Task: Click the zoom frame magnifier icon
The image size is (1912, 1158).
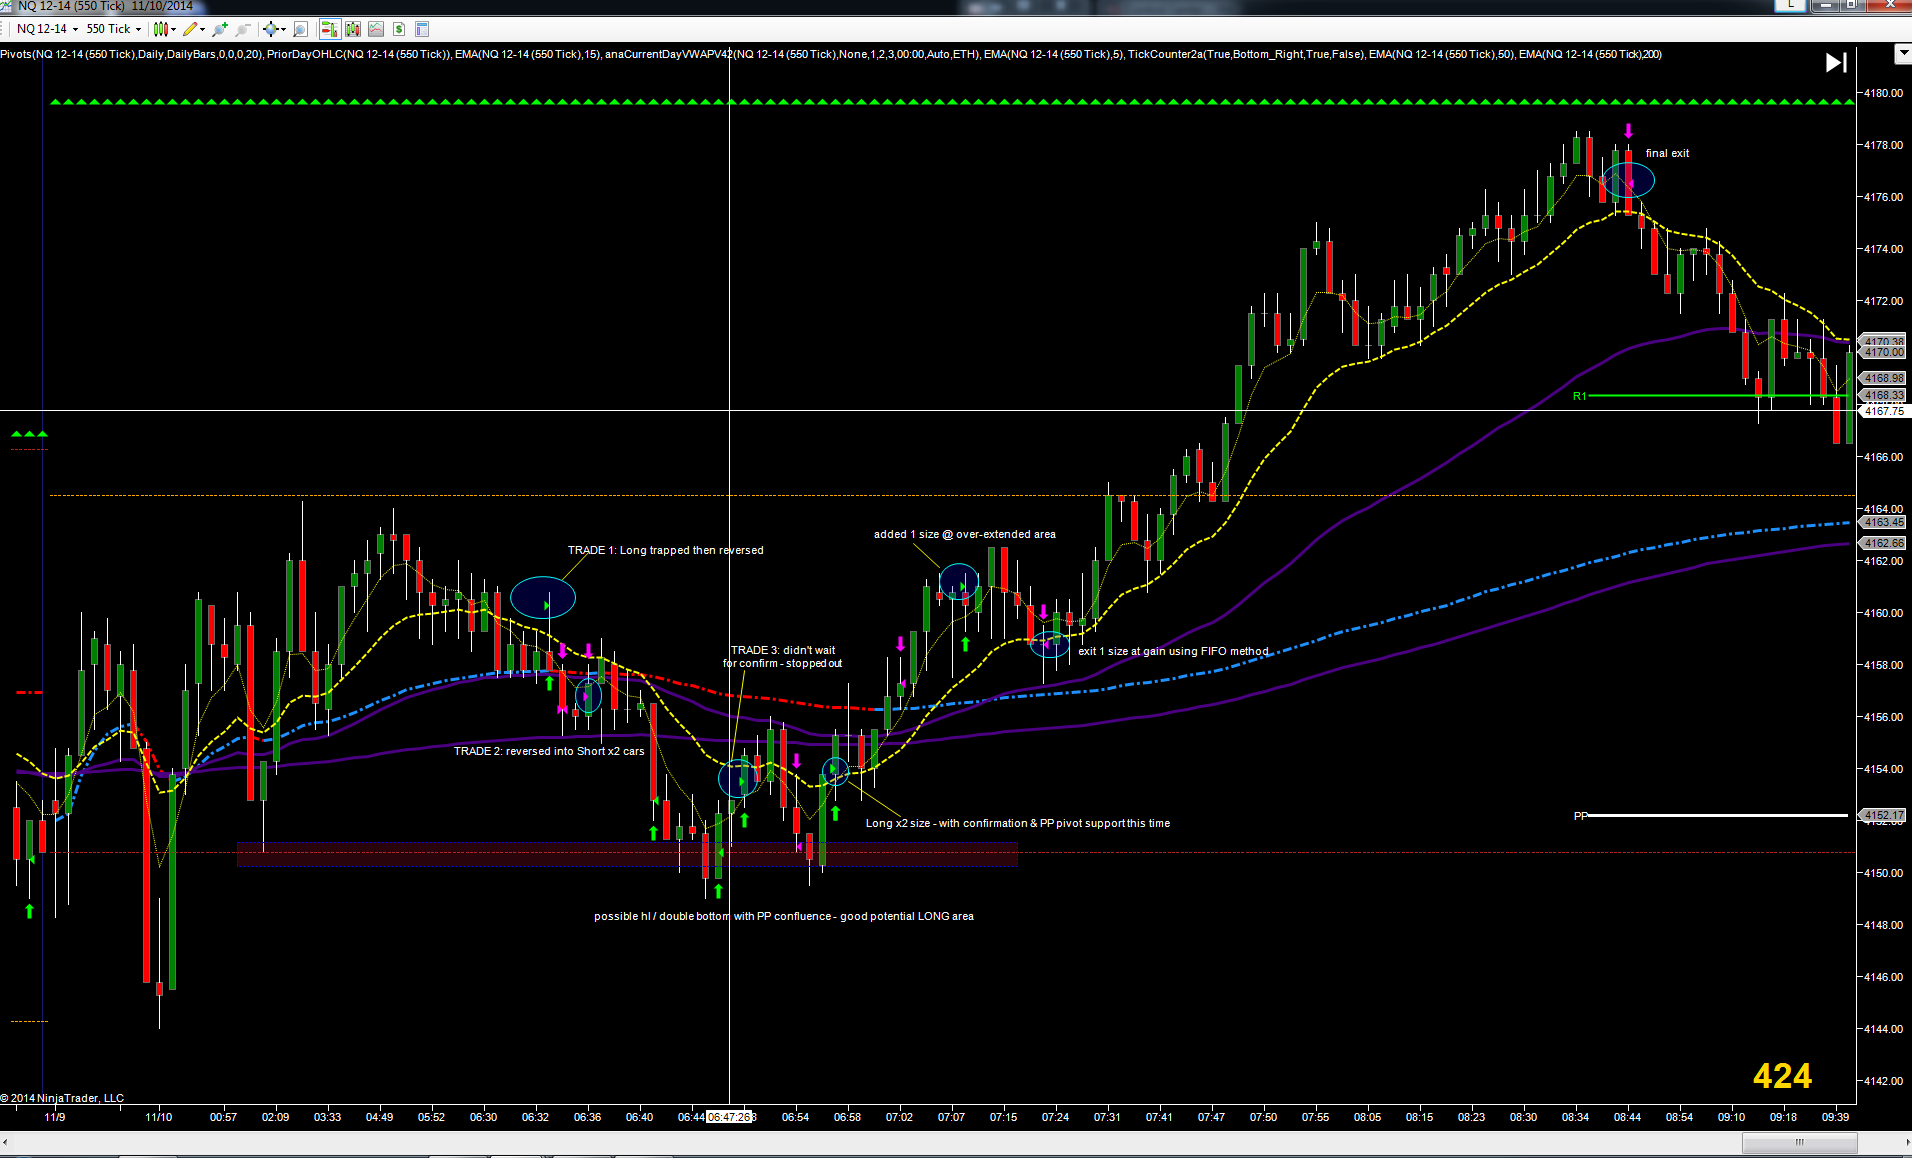Action: [x=300, y=29]
